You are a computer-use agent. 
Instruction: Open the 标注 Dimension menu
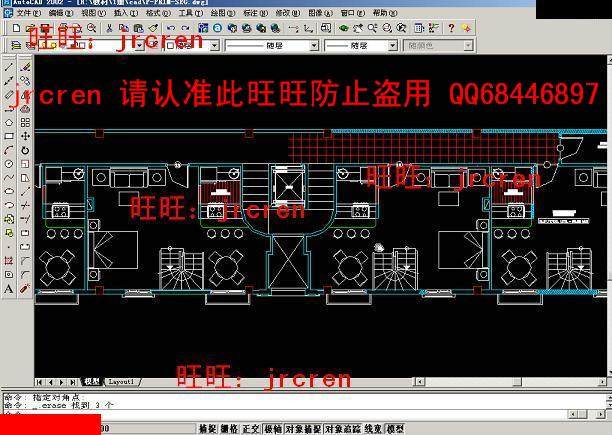[x=256, y=13]
